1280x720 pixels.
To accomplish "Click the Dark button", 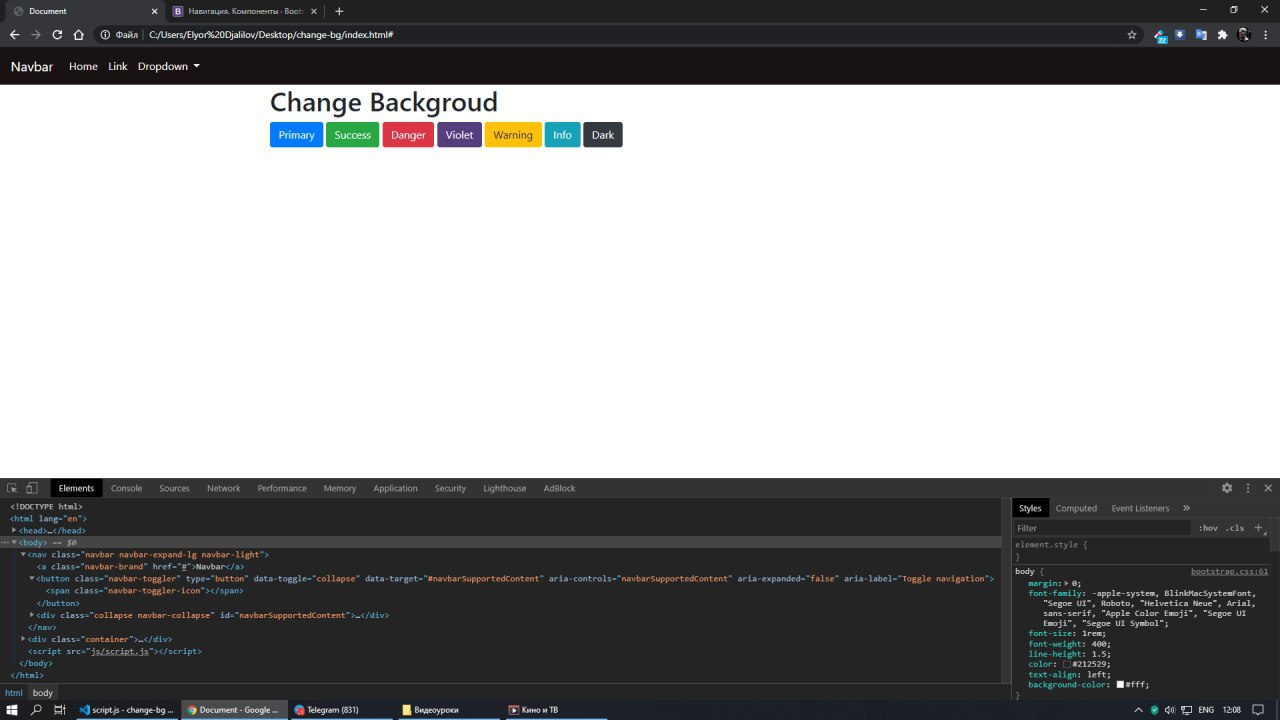I will [603, 135].
